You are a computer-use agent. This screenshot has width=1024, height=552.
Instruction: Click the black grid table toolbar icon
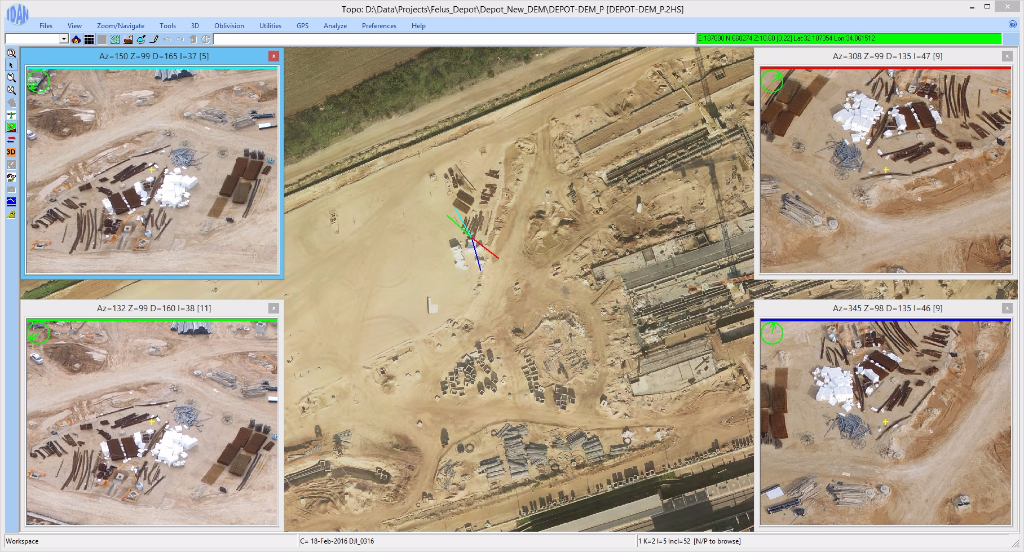tap(89, 39)
